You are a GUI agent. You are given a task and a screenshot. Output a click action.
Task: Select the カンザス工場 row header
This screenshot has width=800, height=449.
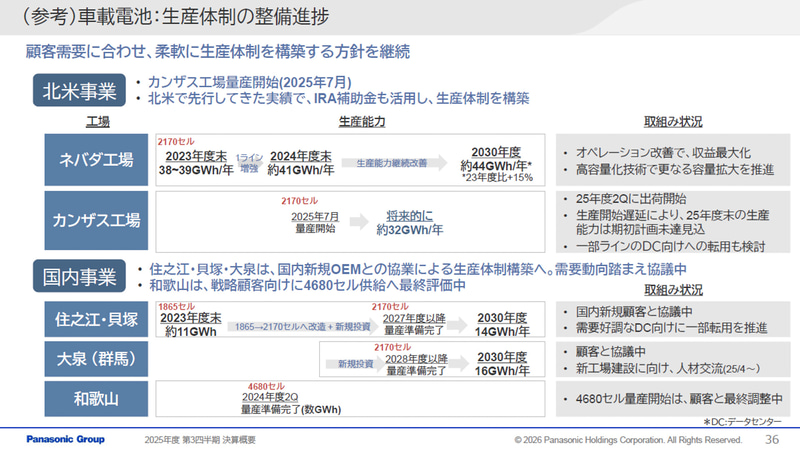click(x=96, y=220)
